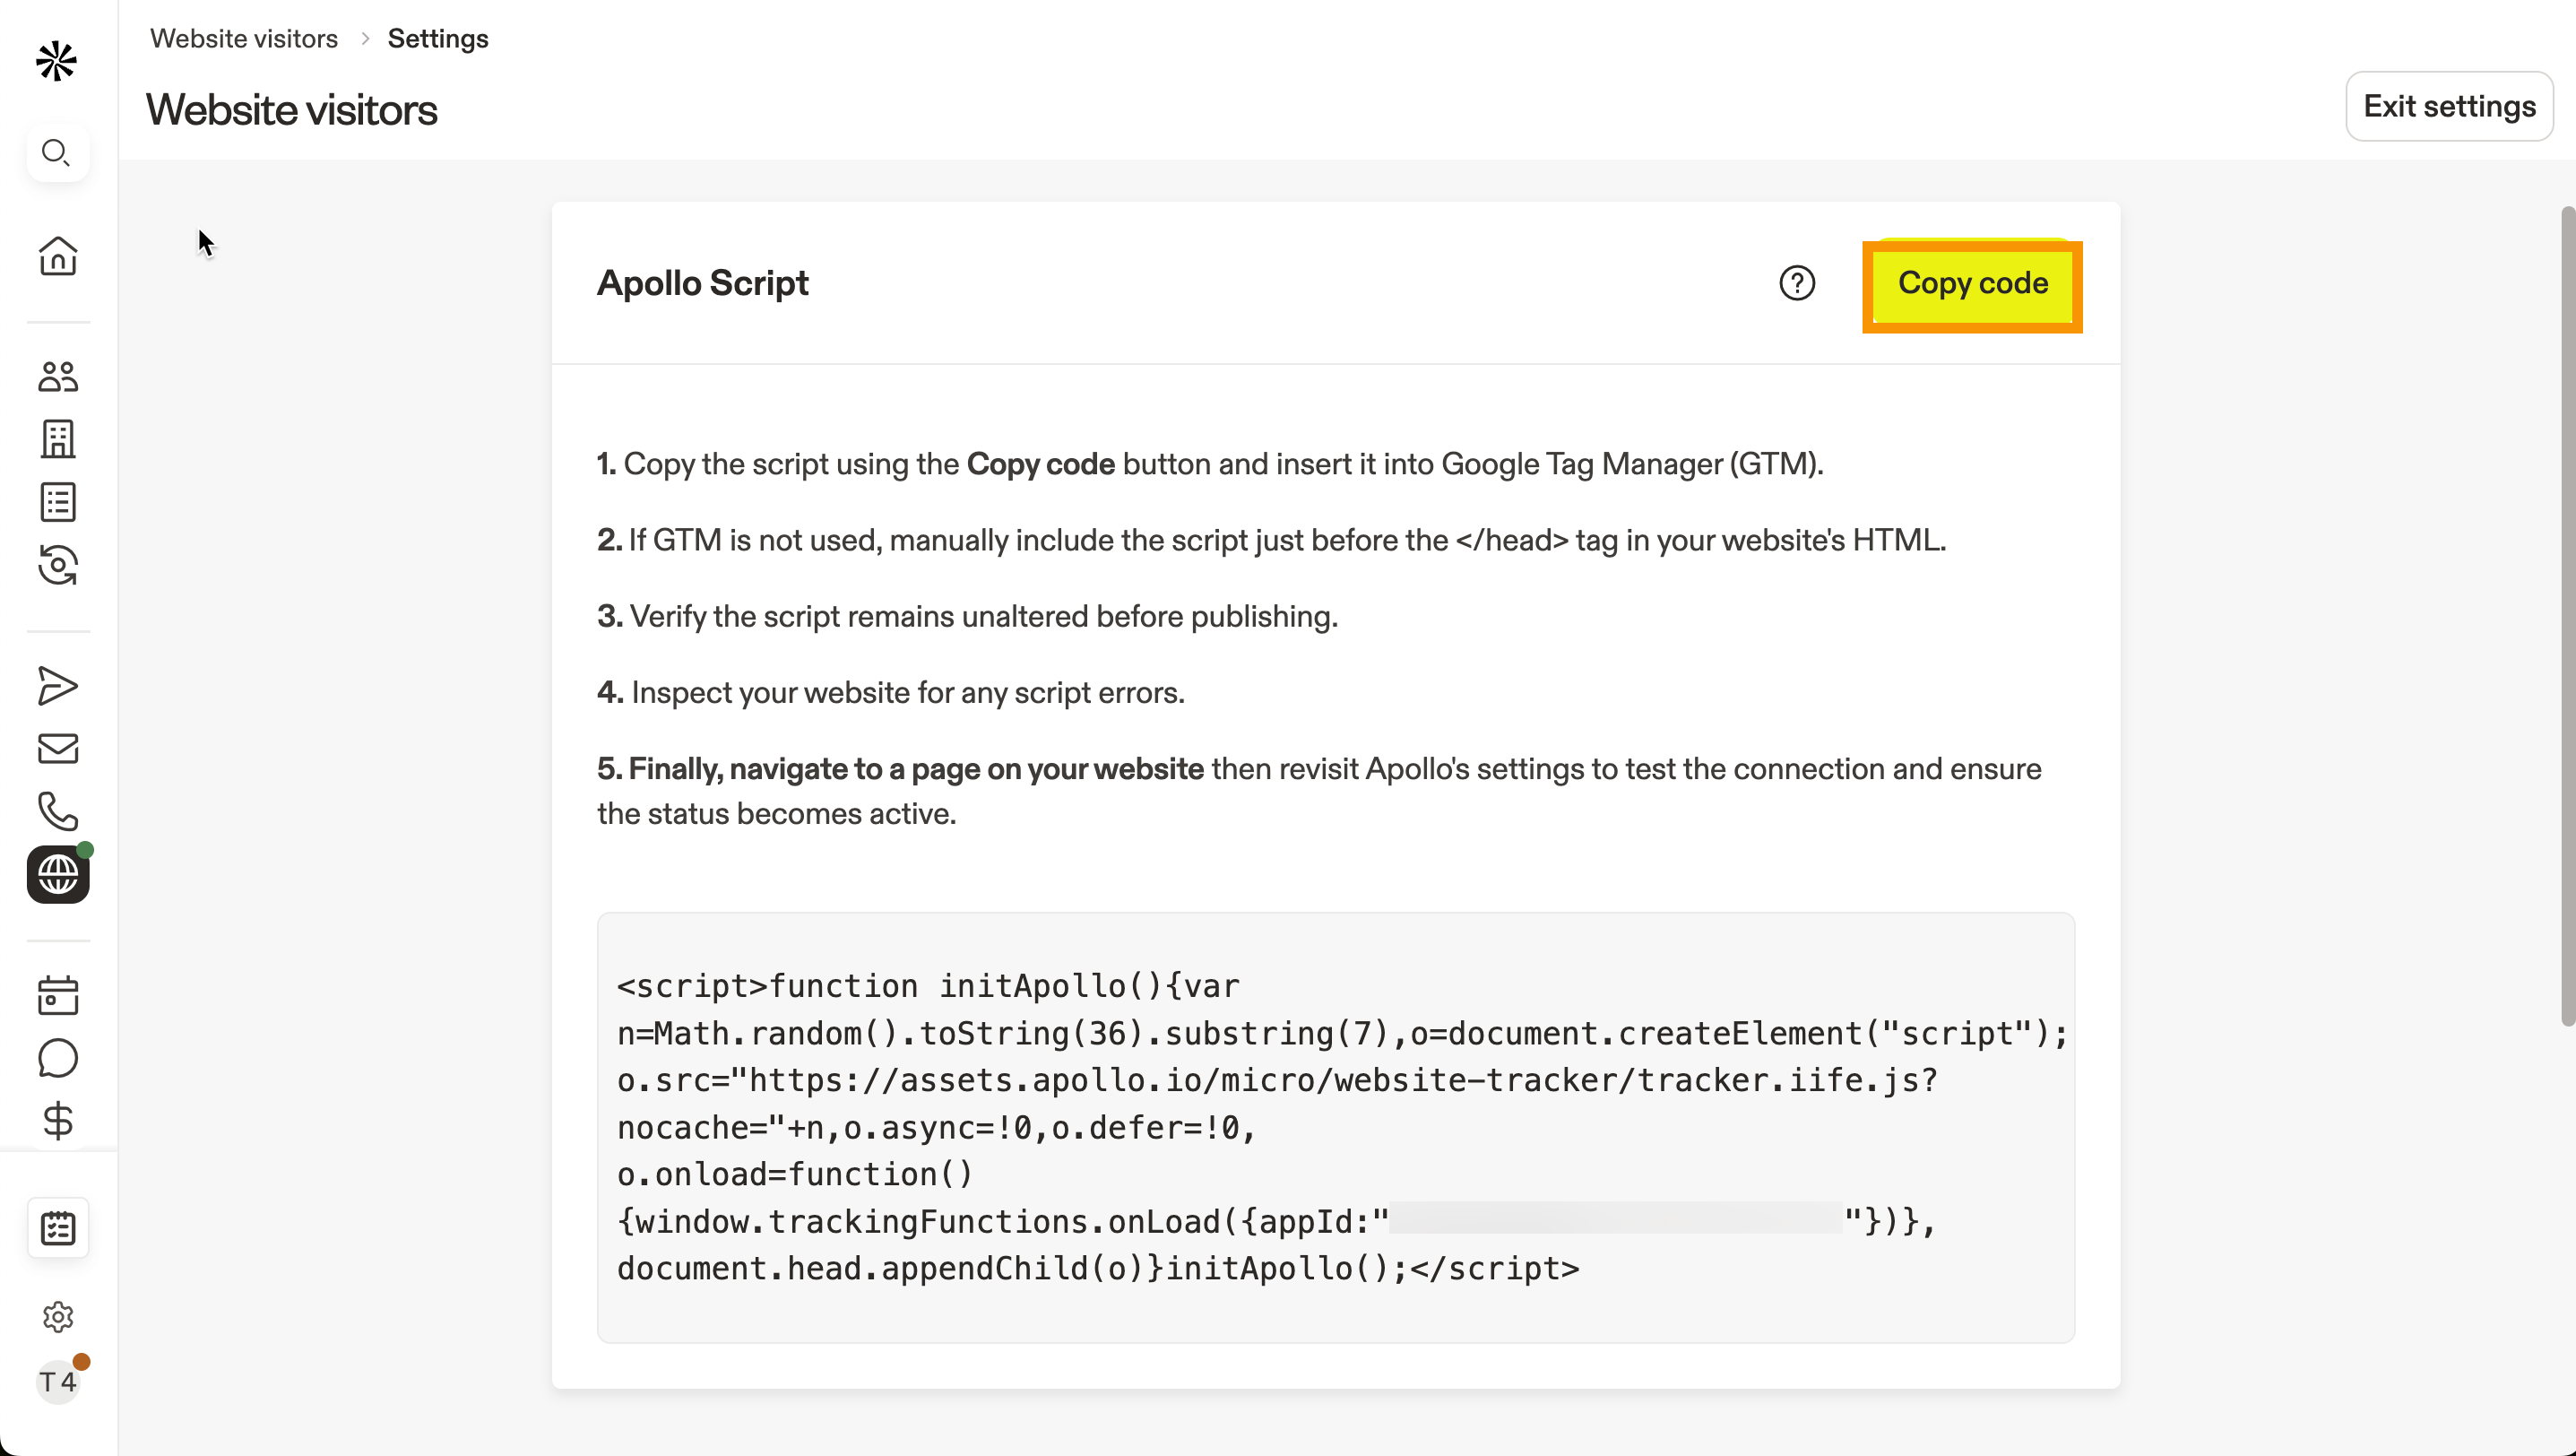Open People section in sidebar
Screen dimensions: 2576x1456
58,377
